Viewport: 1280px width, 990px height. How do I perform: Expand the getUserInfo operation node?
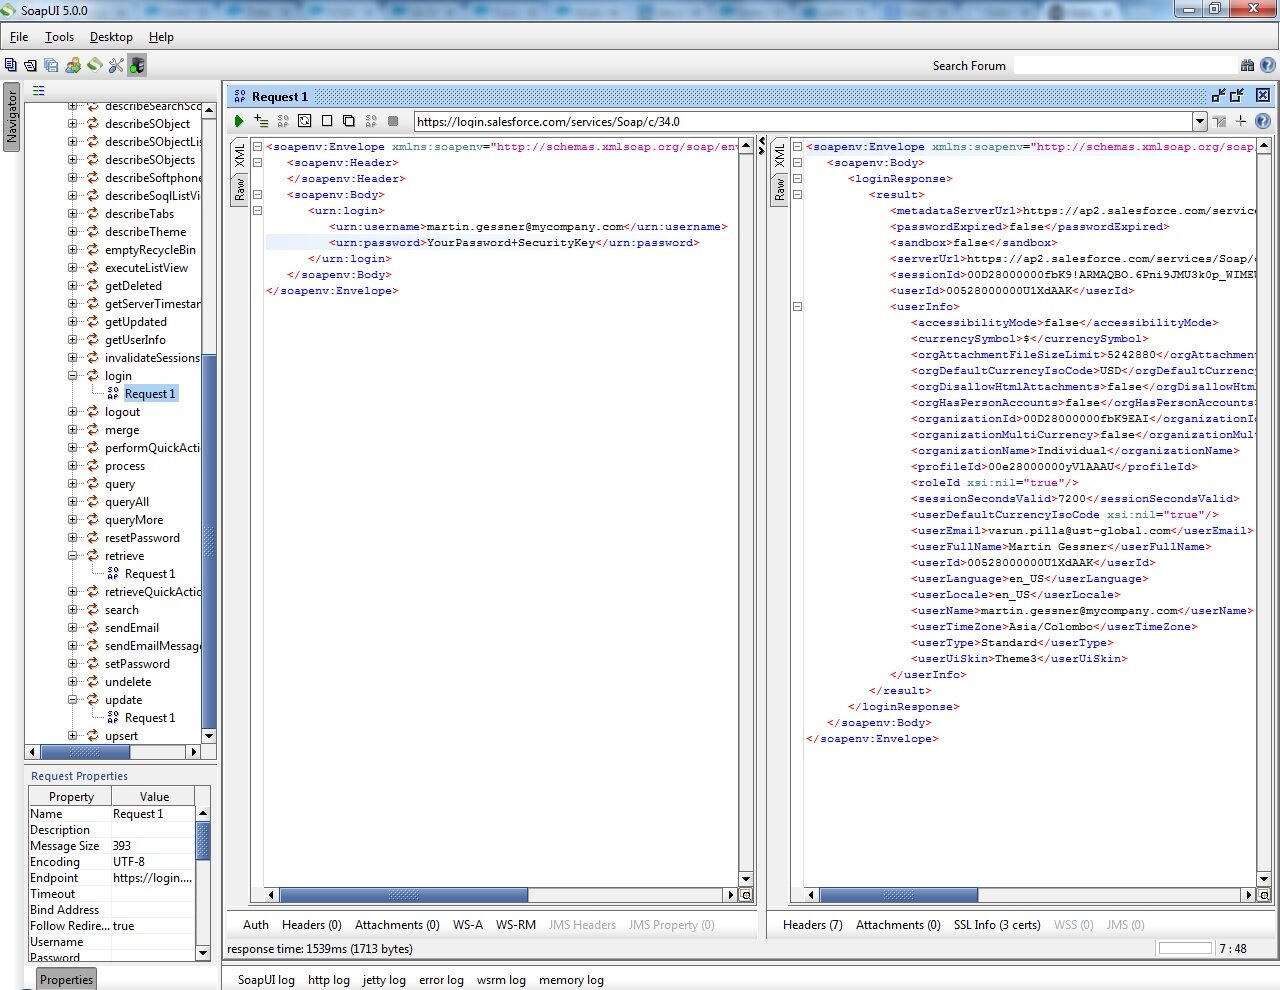click(x=73, y=340)
